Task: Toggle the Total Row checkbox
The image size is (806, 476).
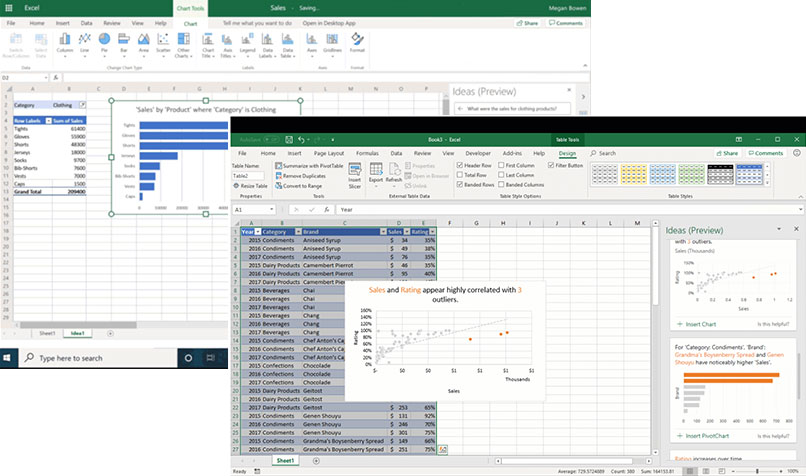Action: click(460, 175)
